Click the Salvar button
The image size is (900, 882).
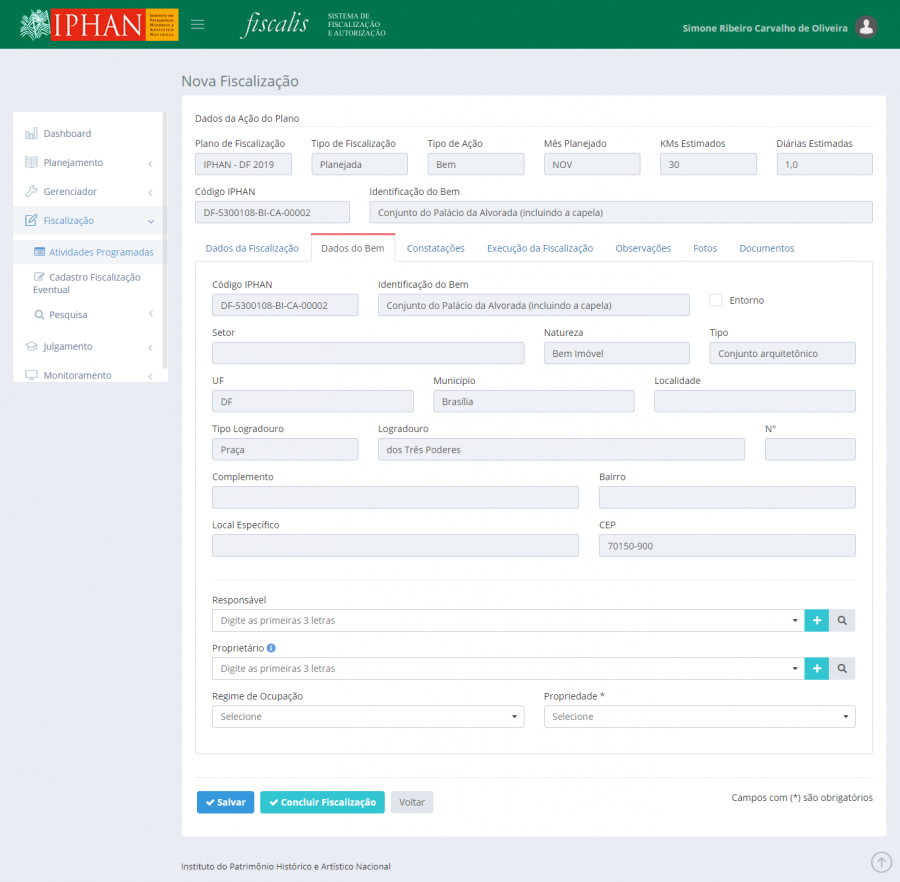pos(225,802)
